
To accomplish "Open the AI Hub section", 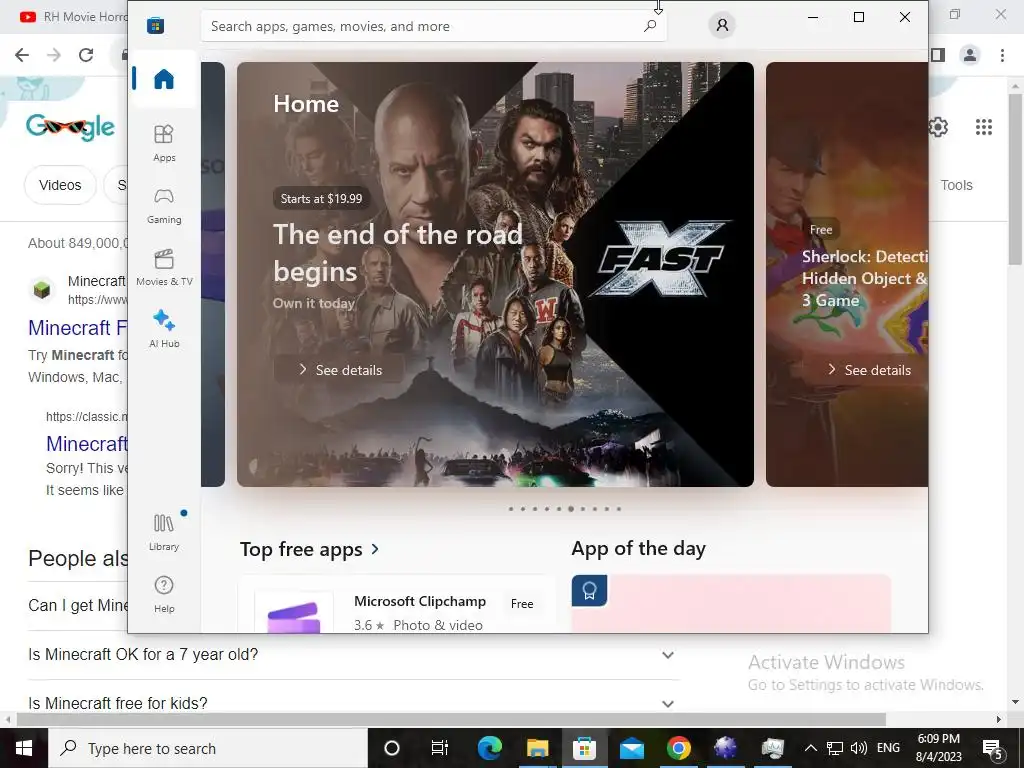I will (x=164, y=329).
